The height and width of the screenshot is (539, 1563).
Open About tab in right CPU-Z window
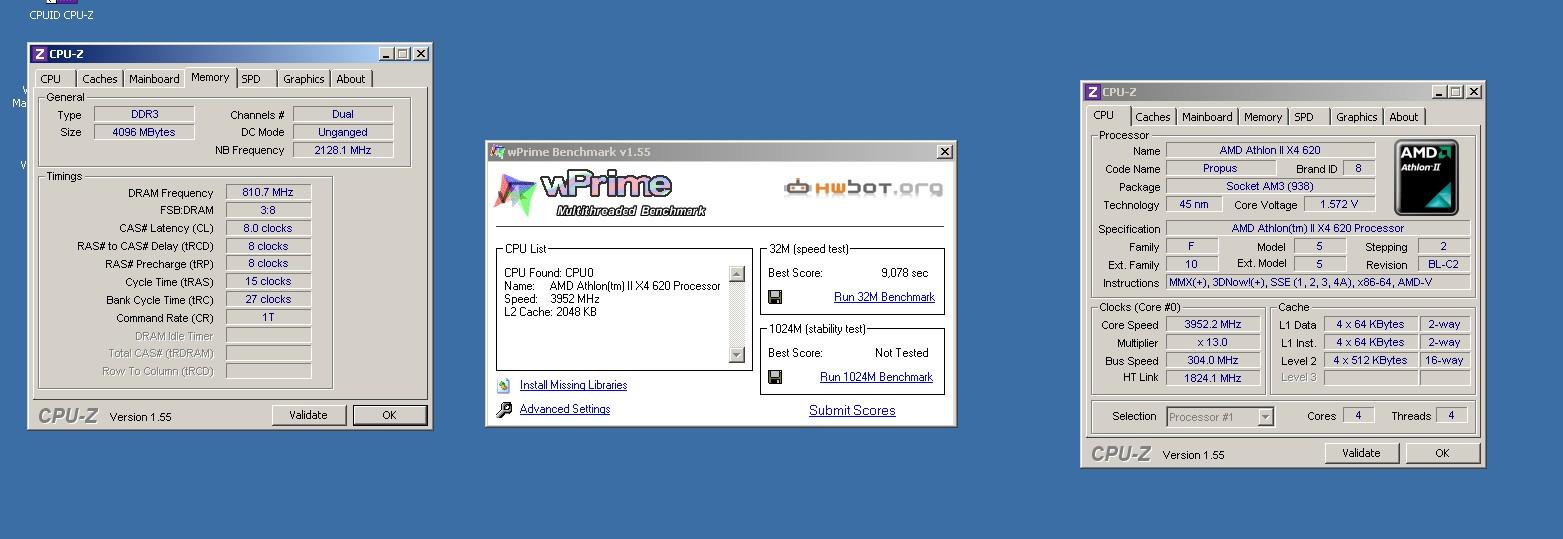1404,117
